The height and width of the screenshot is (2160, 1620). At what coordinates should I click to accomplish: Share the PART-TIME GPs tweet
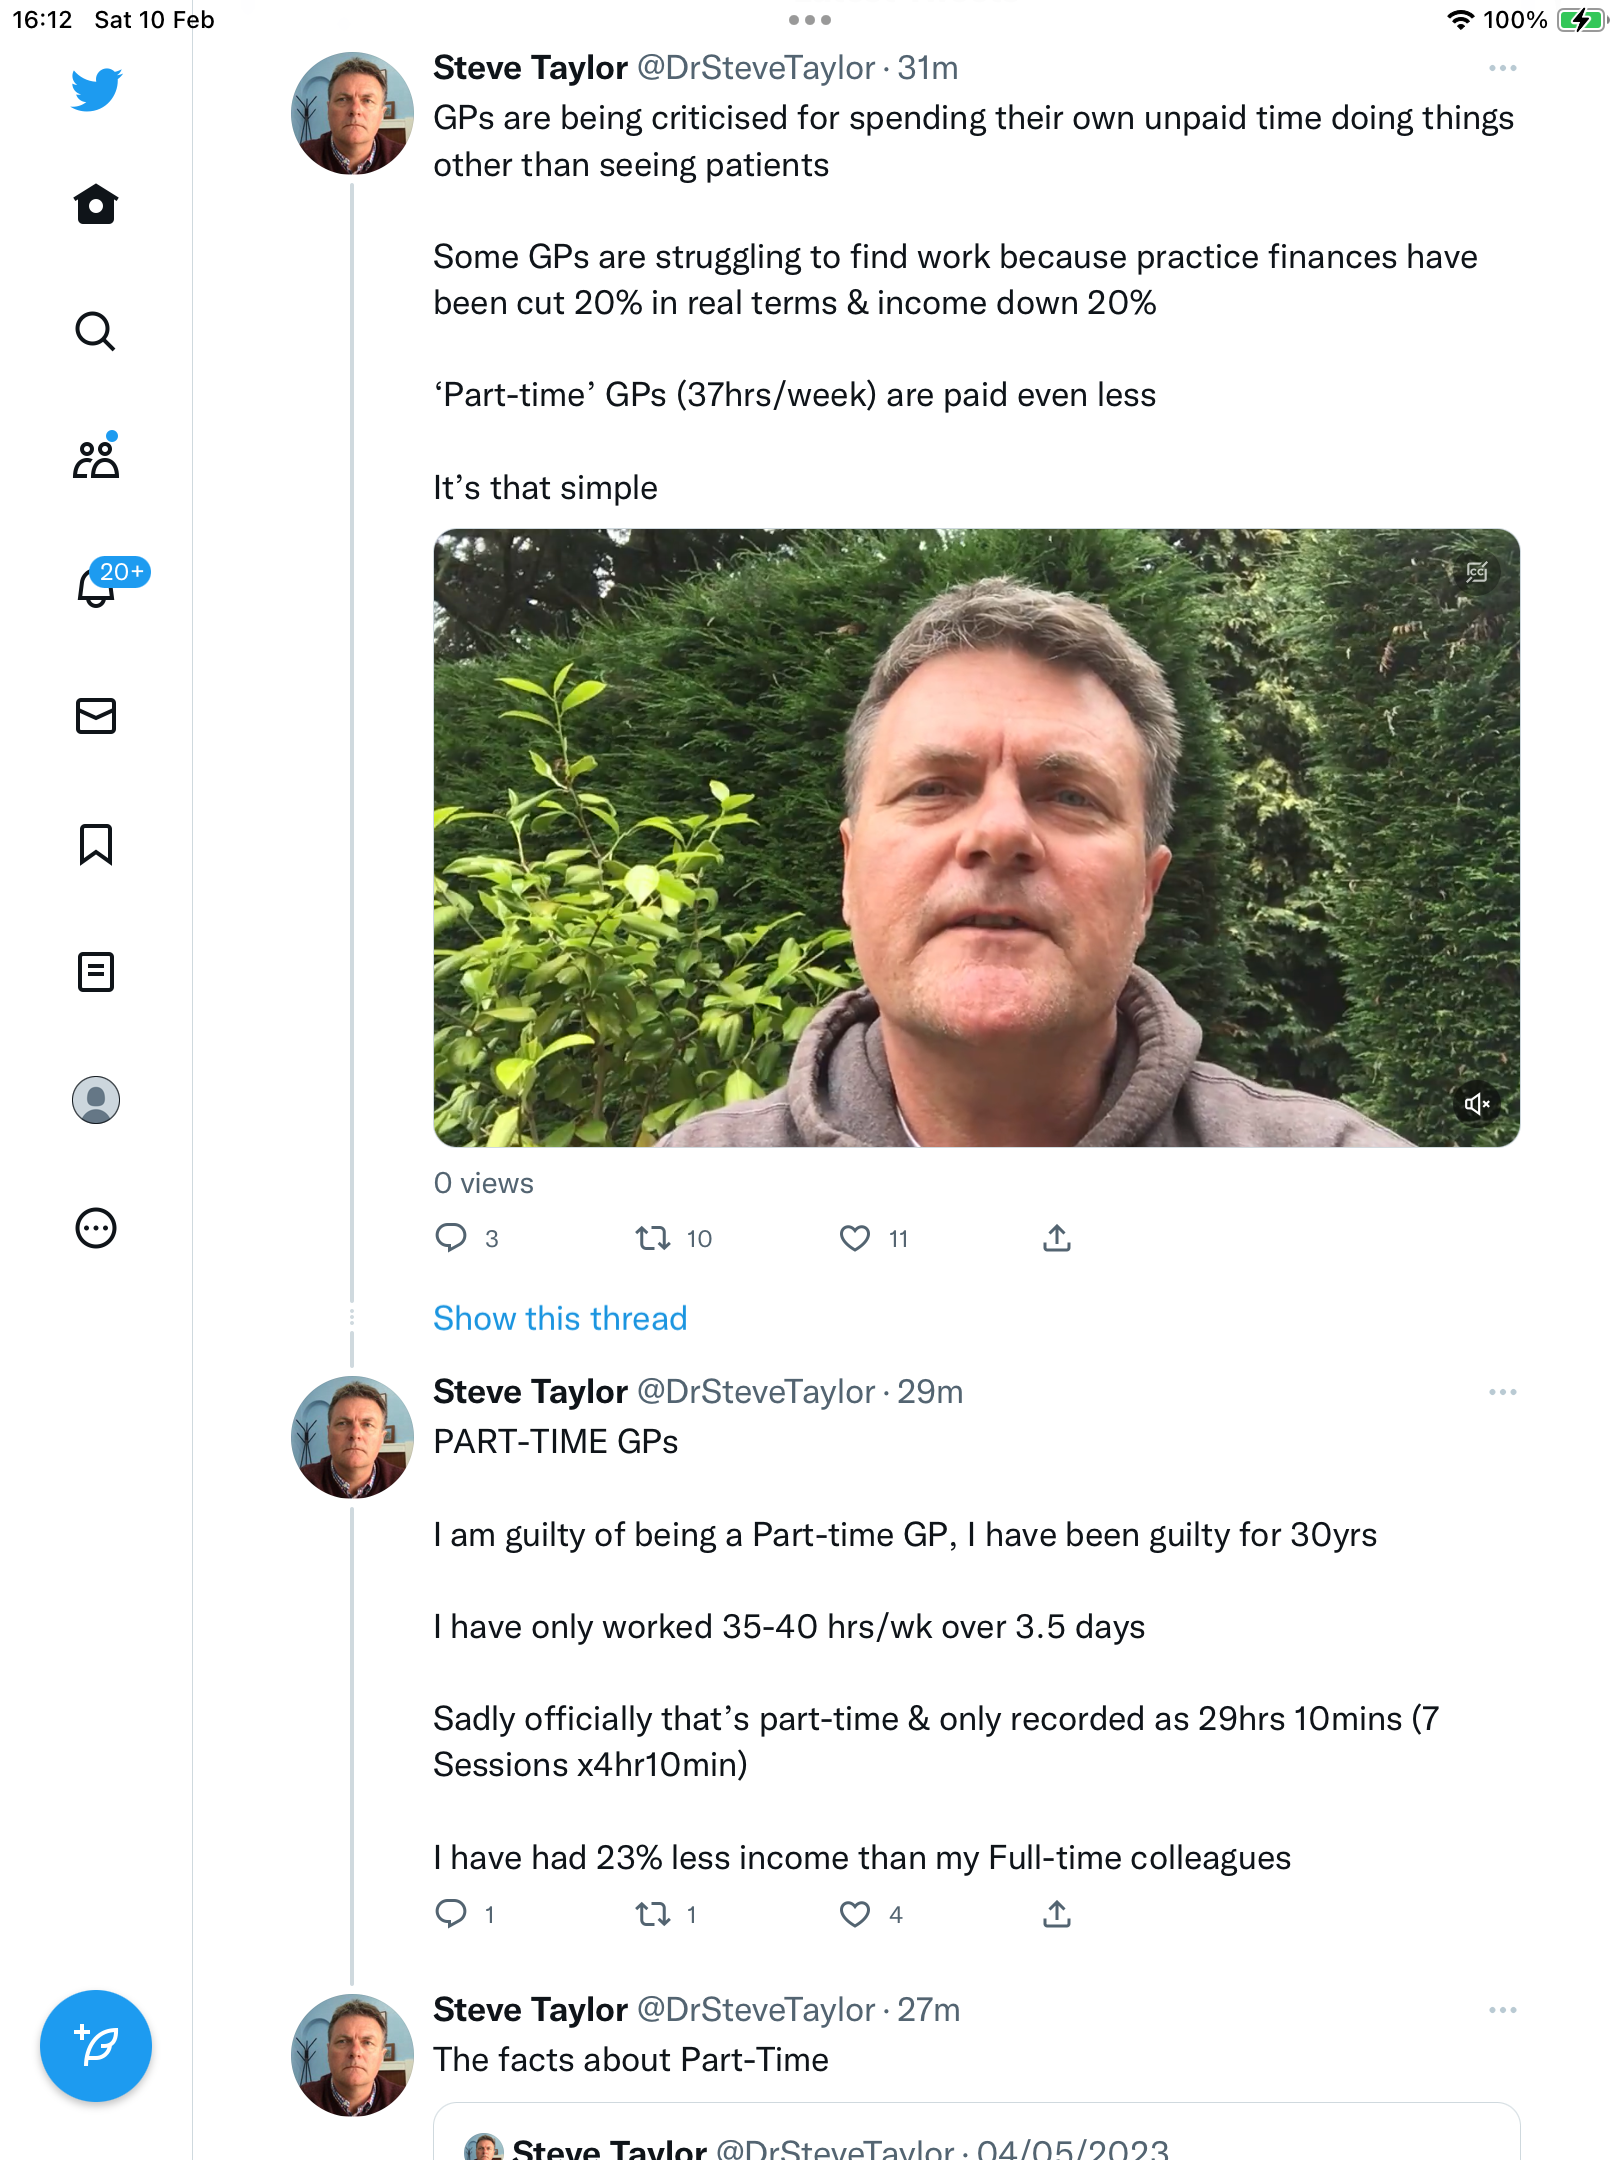[x=1057, y=1914]
